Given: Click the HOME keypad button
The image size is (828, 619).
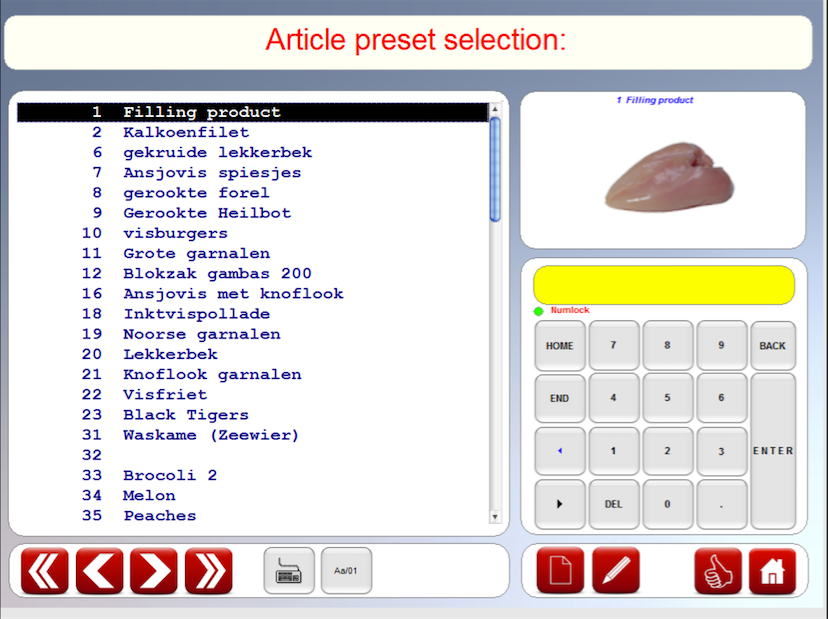Looking at the screenshot, I should click(560, 345).
